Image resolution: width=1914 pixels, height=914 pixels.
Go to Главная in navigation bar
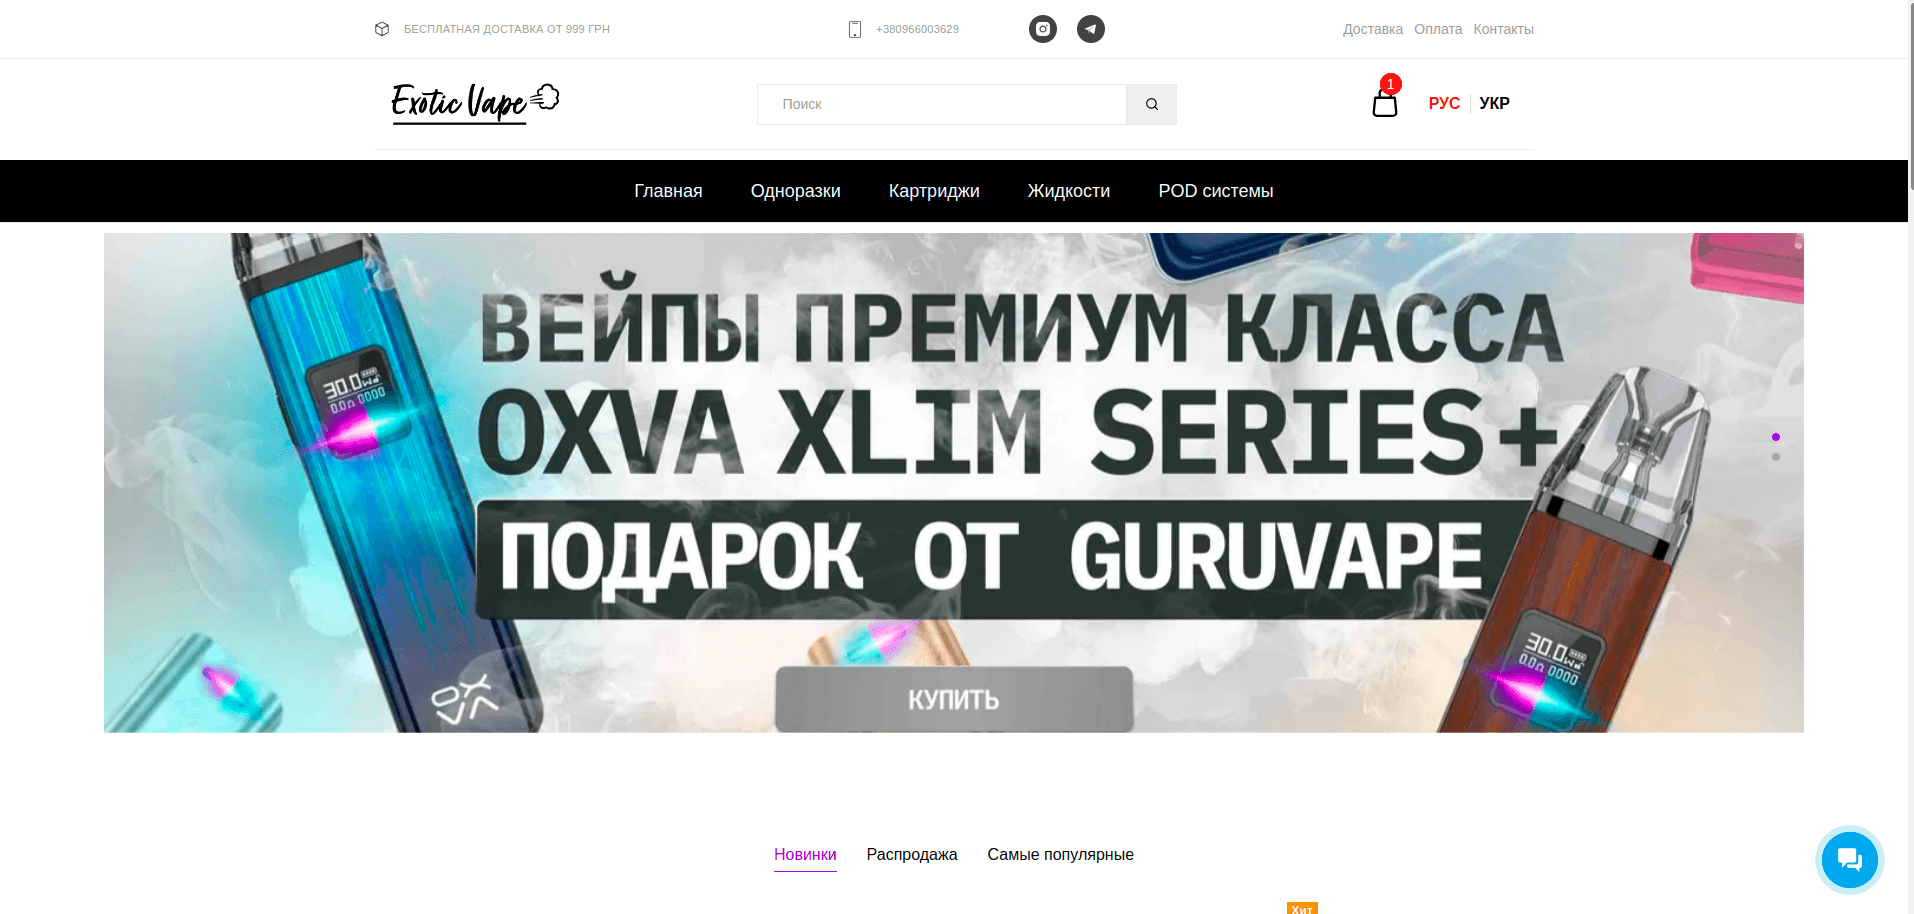[668, 191]
